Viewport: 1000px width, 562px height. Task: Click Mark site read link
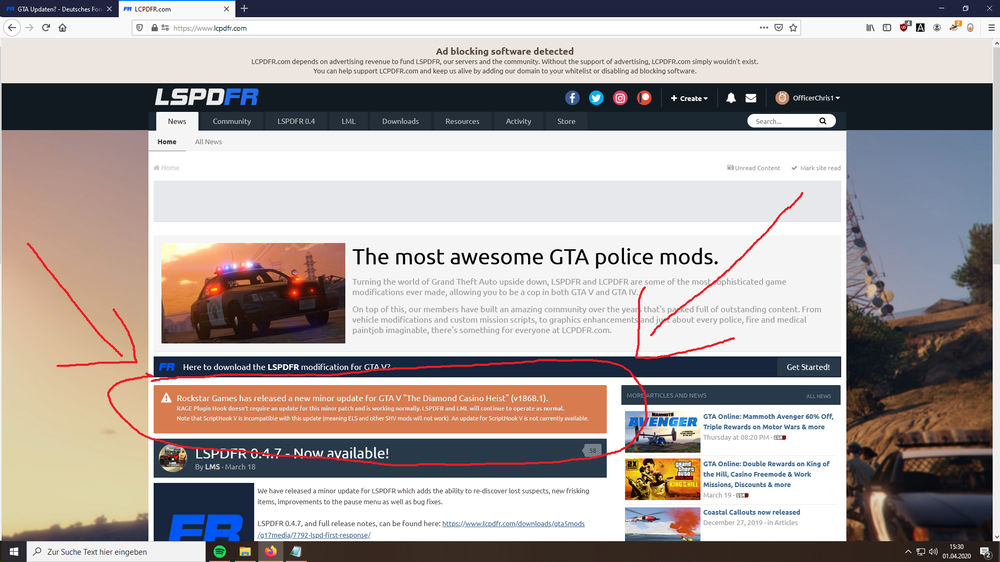816,168
